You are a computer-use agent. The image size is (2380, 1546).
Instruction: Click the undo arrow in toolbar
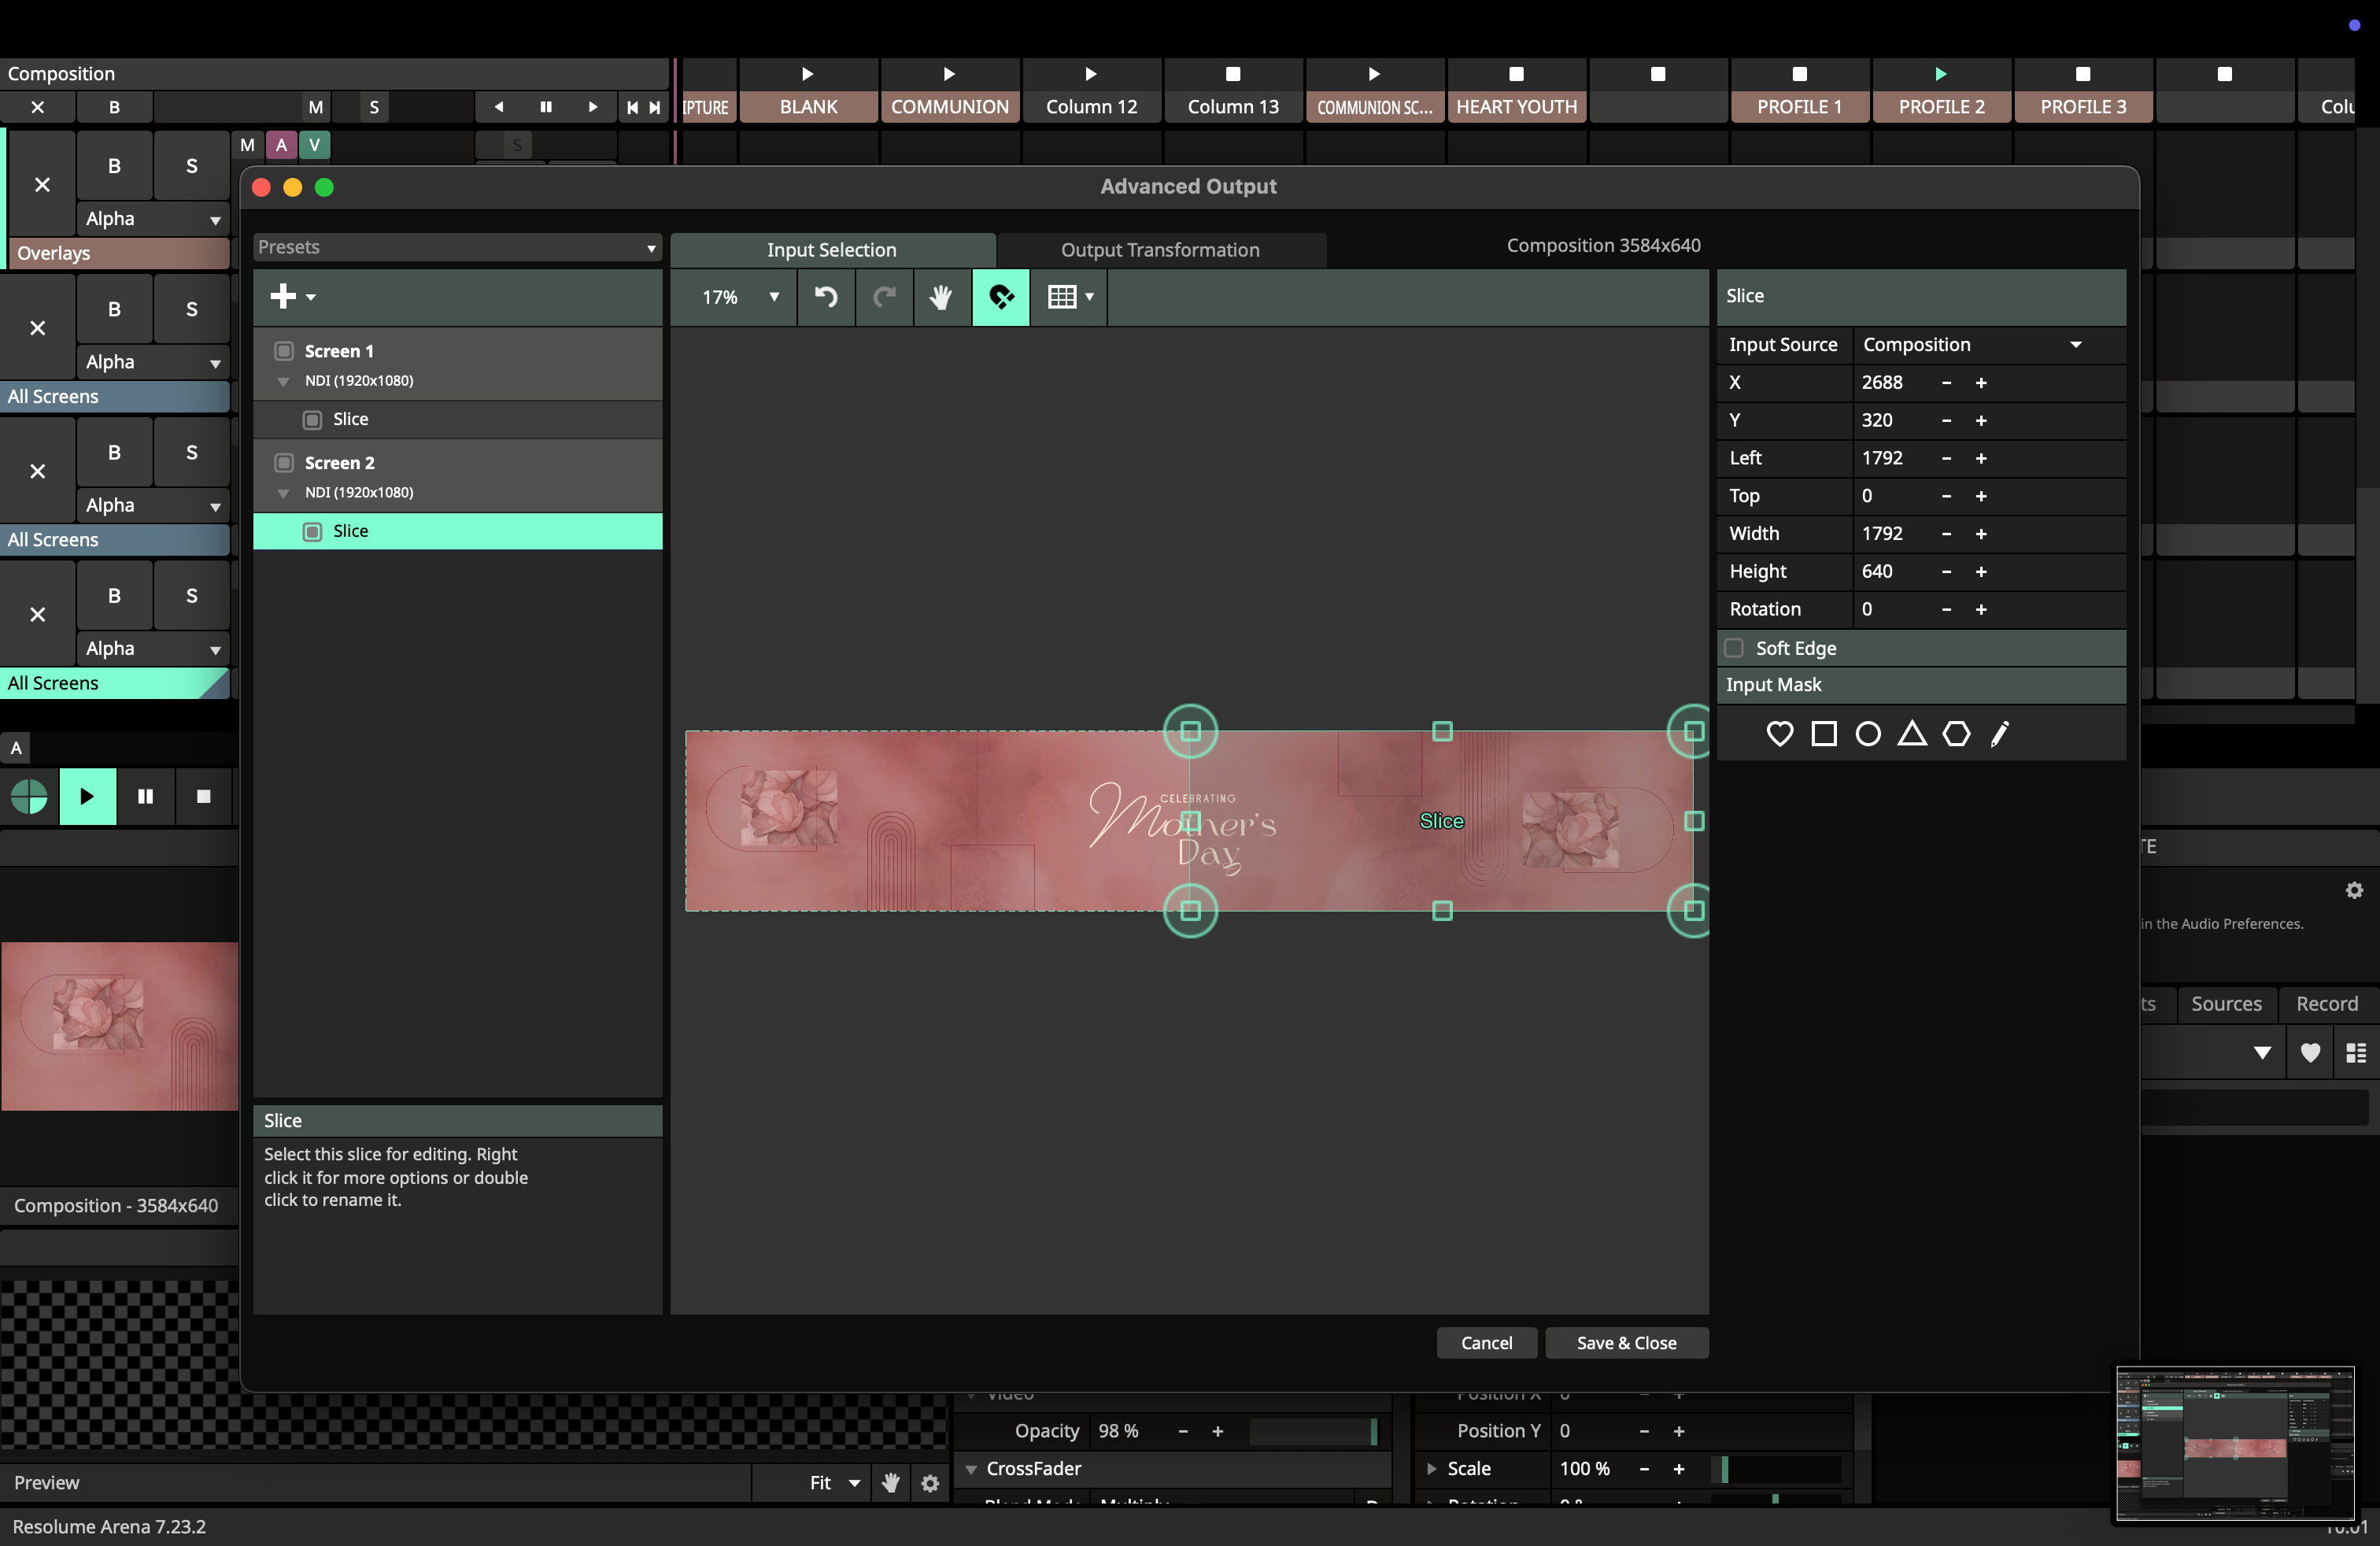coord(825,296)
